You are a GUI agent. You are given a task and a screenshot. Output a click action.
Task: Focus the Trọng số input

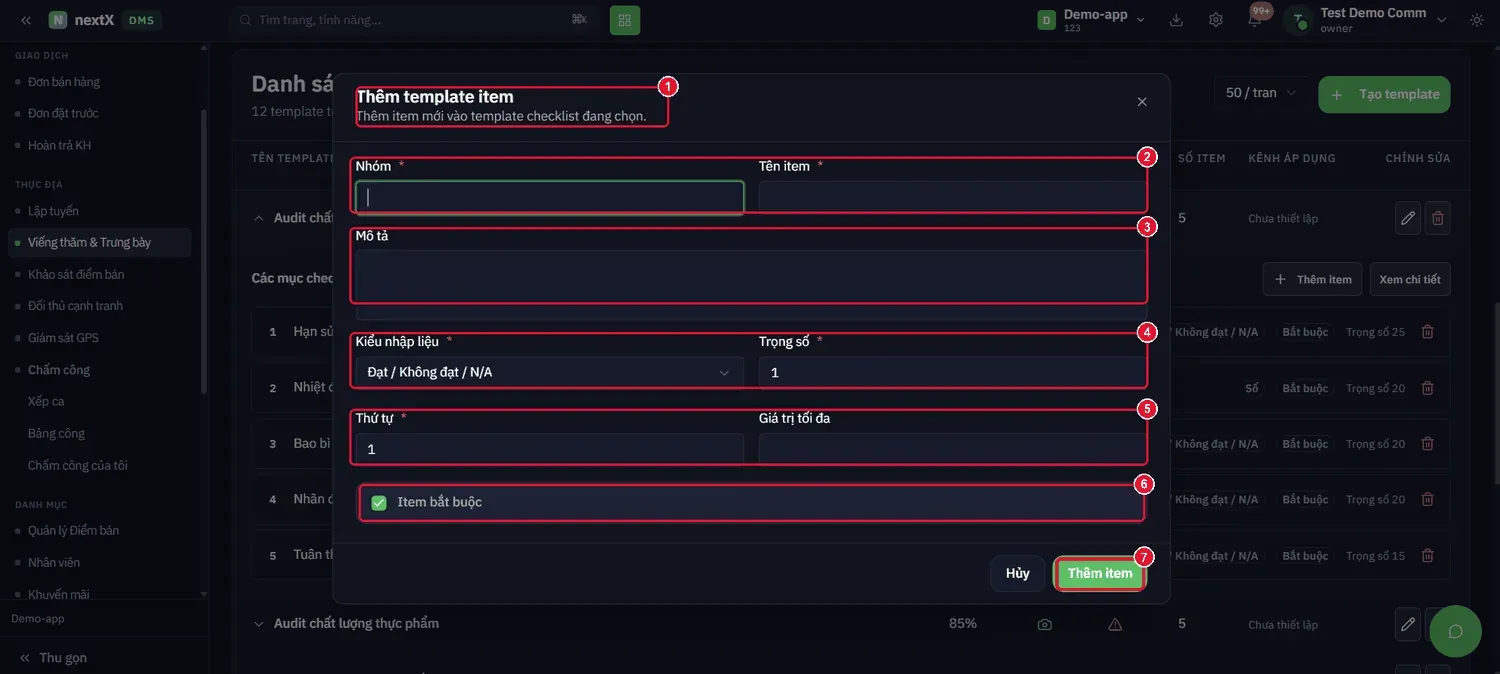point(953,372)
